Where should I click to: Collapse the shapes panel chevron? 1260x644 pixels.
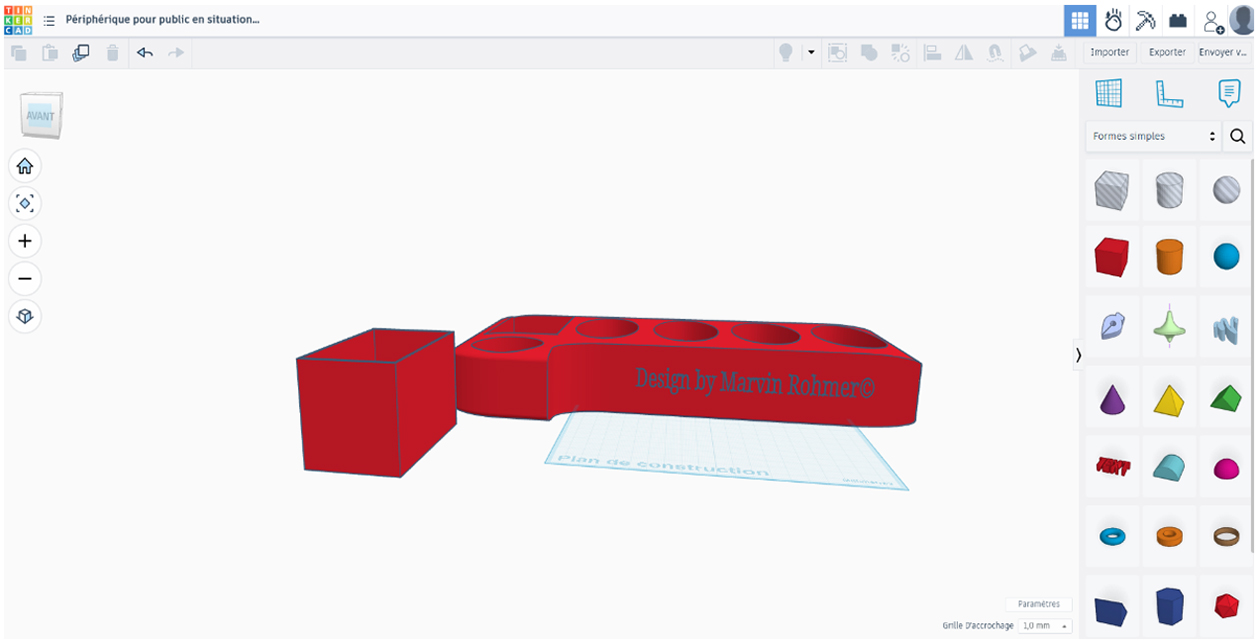pyautogui.click(x=1078, y=355)
